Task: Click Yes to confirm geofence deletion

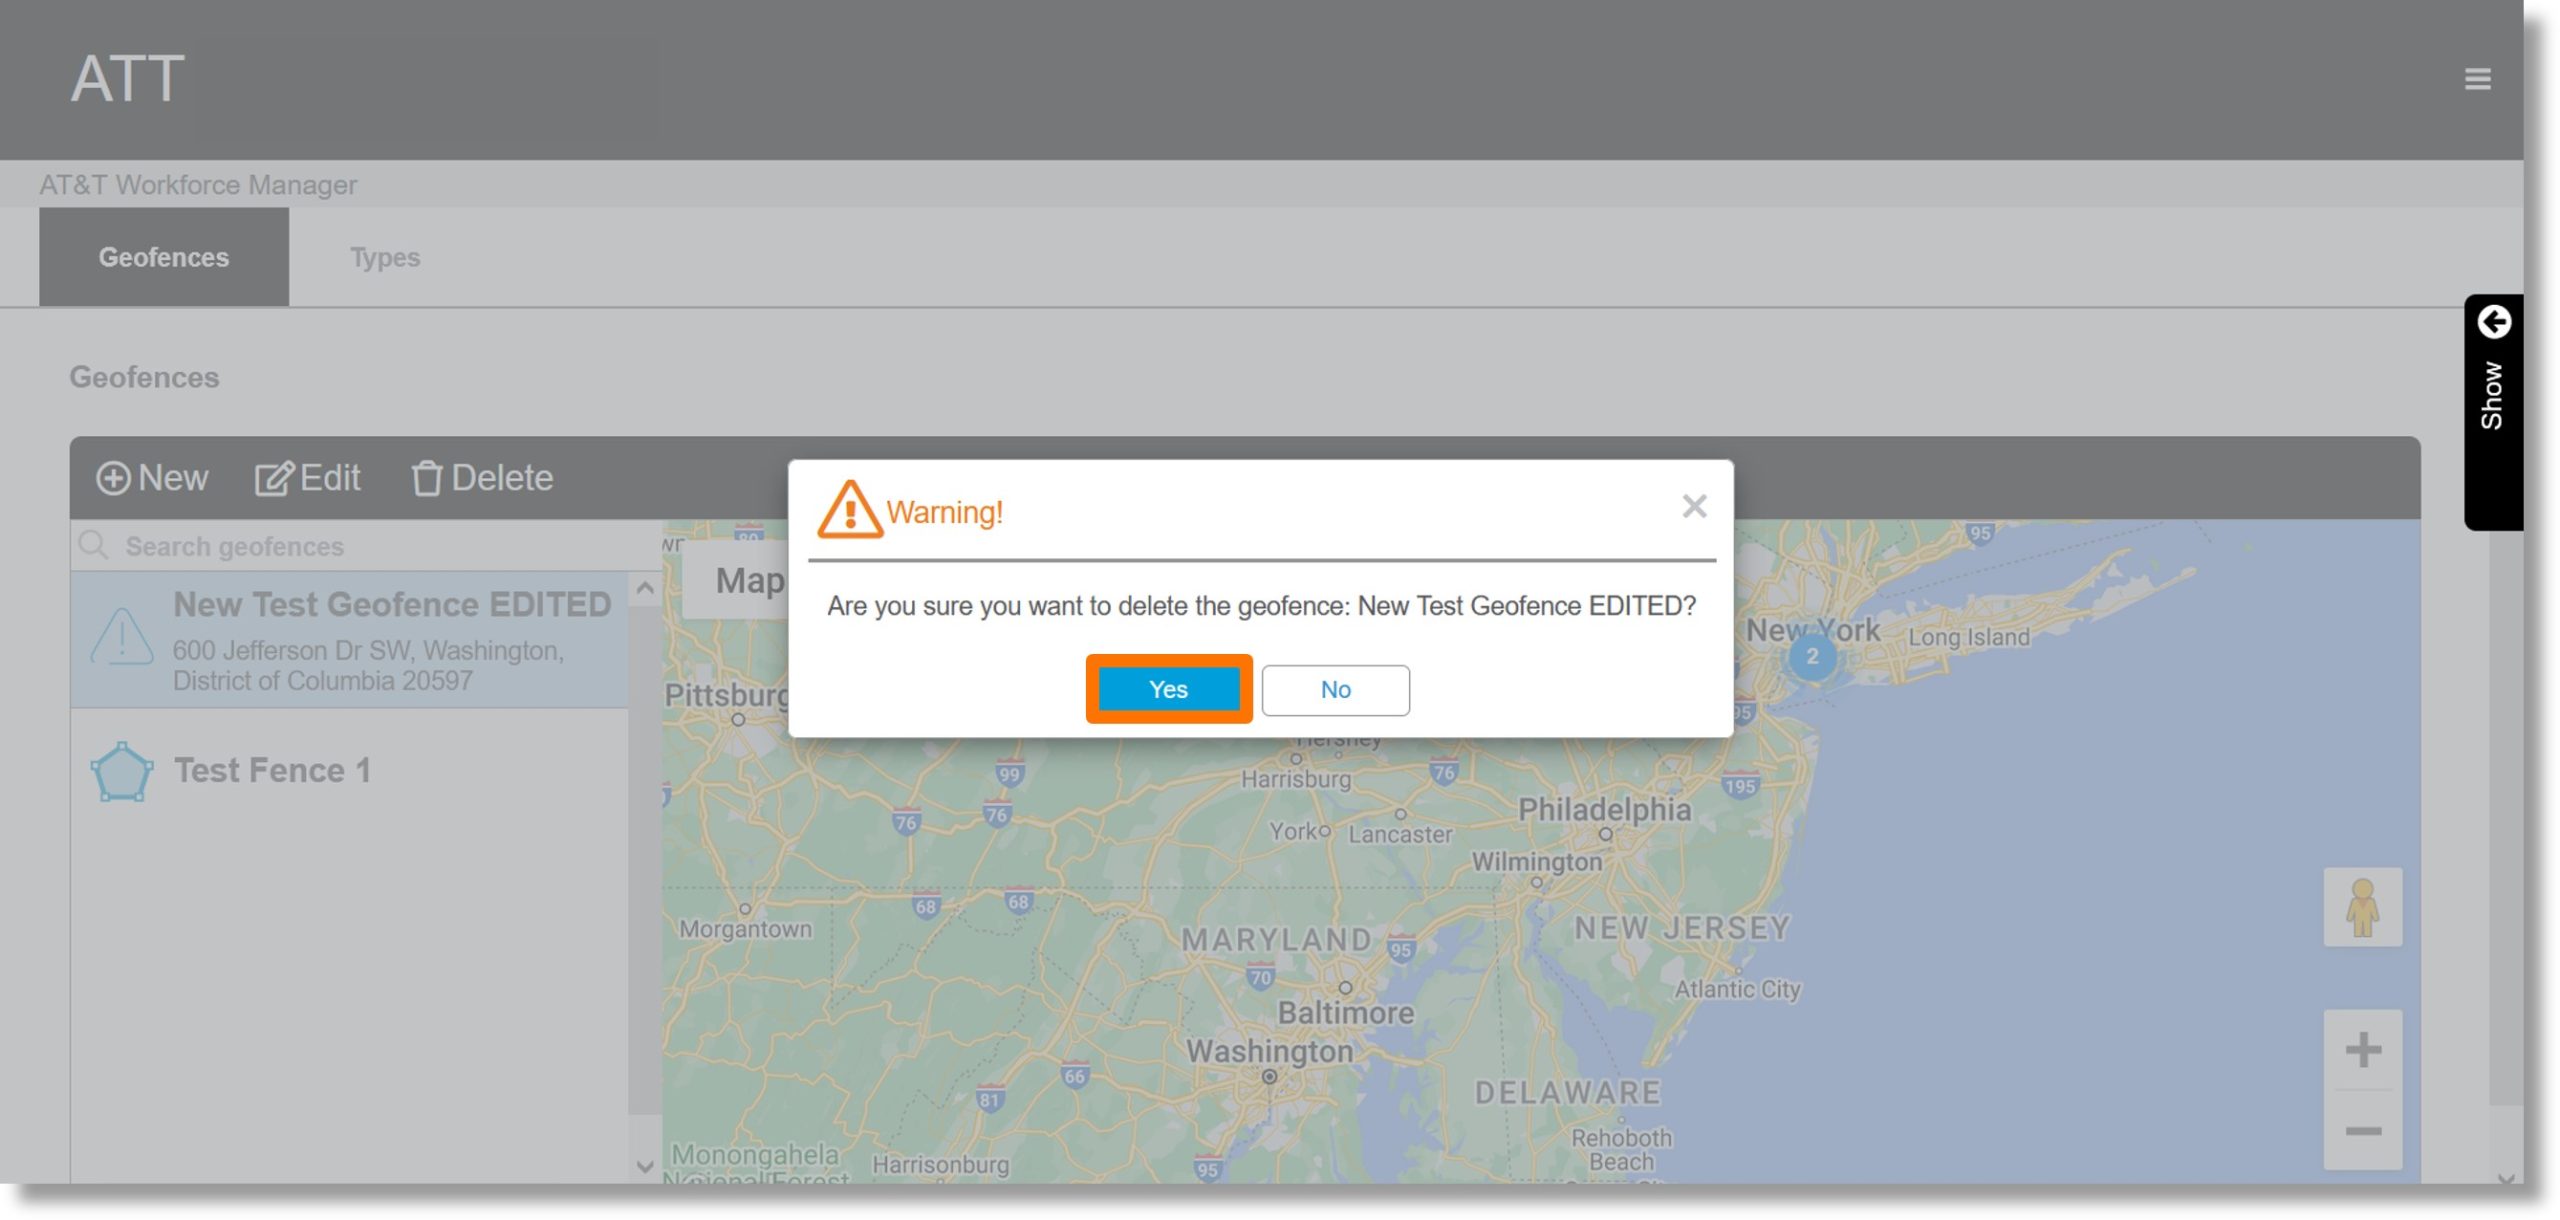Action: click(1167, 688)
